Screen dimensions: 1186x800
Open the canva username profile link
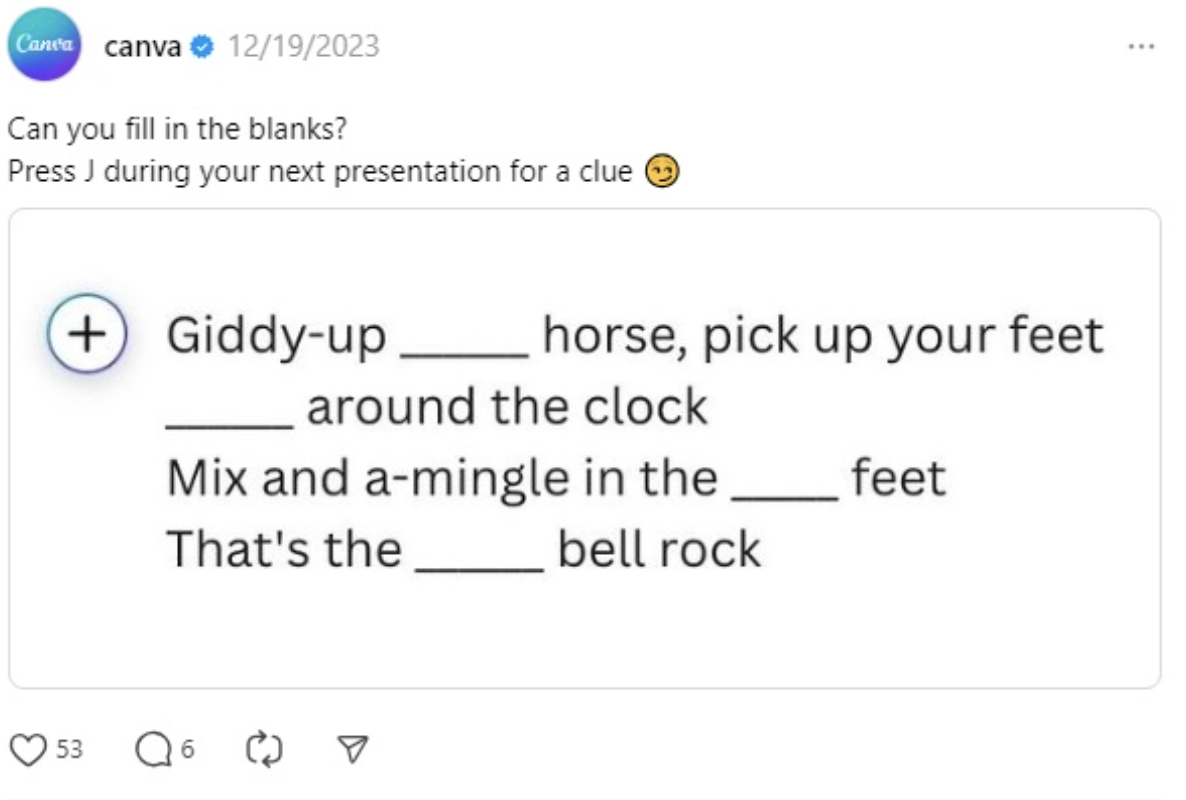tap(142, 47)
